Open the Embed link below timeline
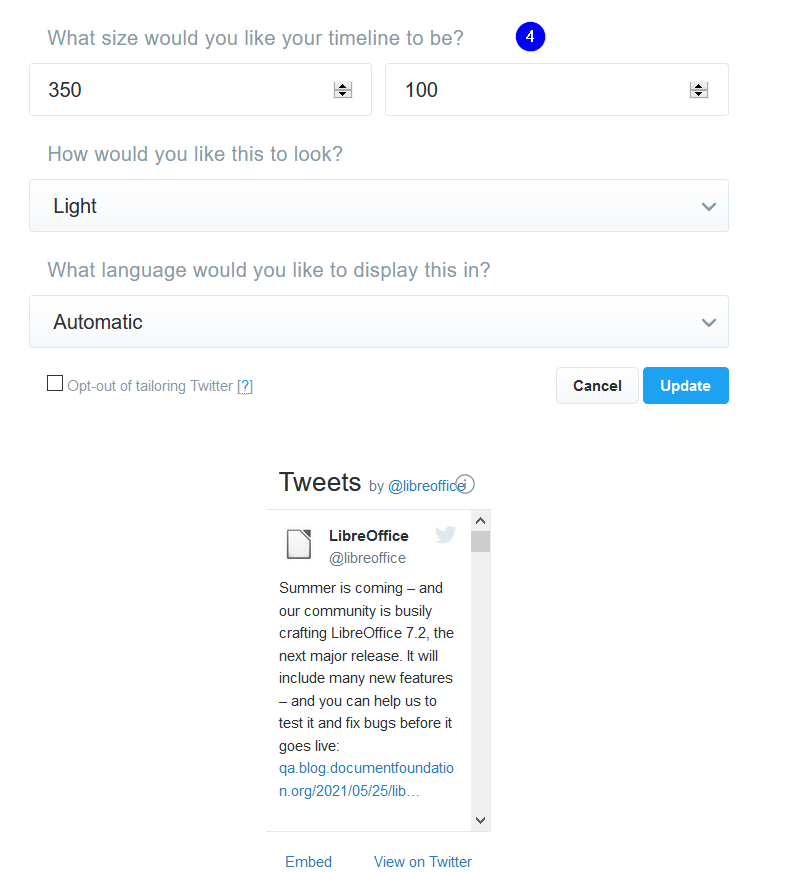Image resolution: width=791 pixels, height=872 pixels. (308, 861)
